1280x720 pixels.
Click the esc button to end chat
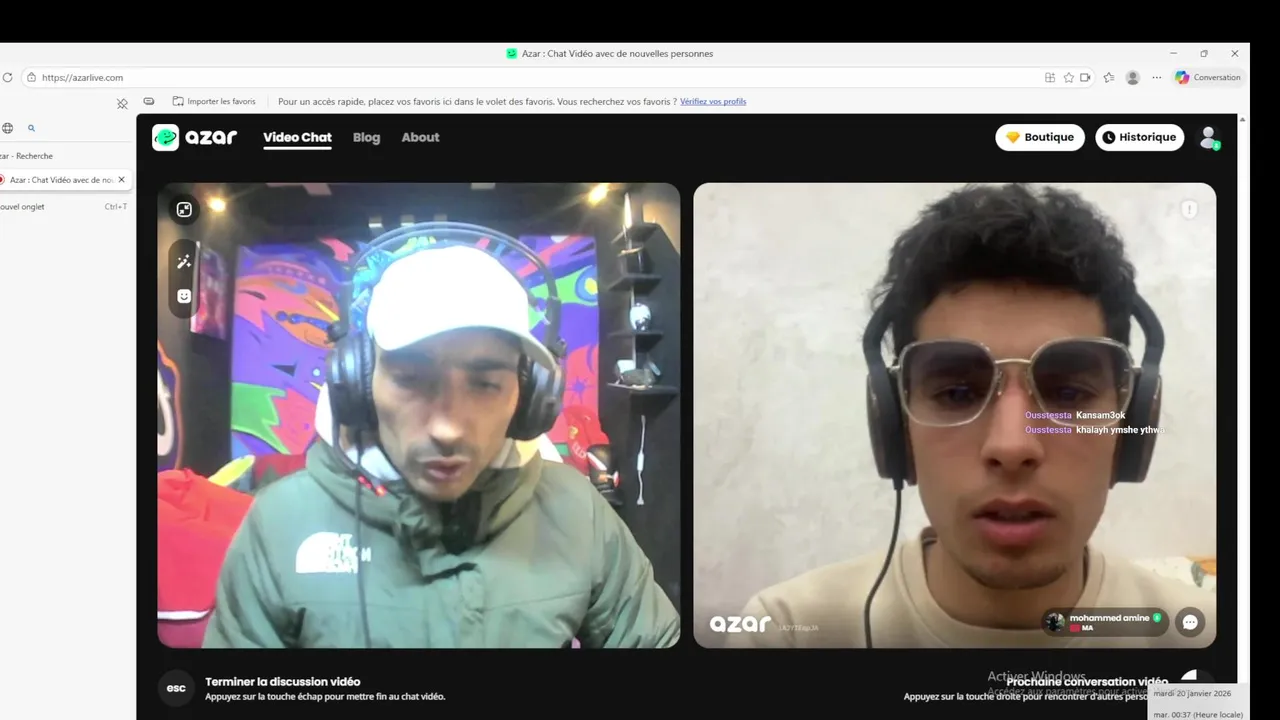tap(176, 688)
